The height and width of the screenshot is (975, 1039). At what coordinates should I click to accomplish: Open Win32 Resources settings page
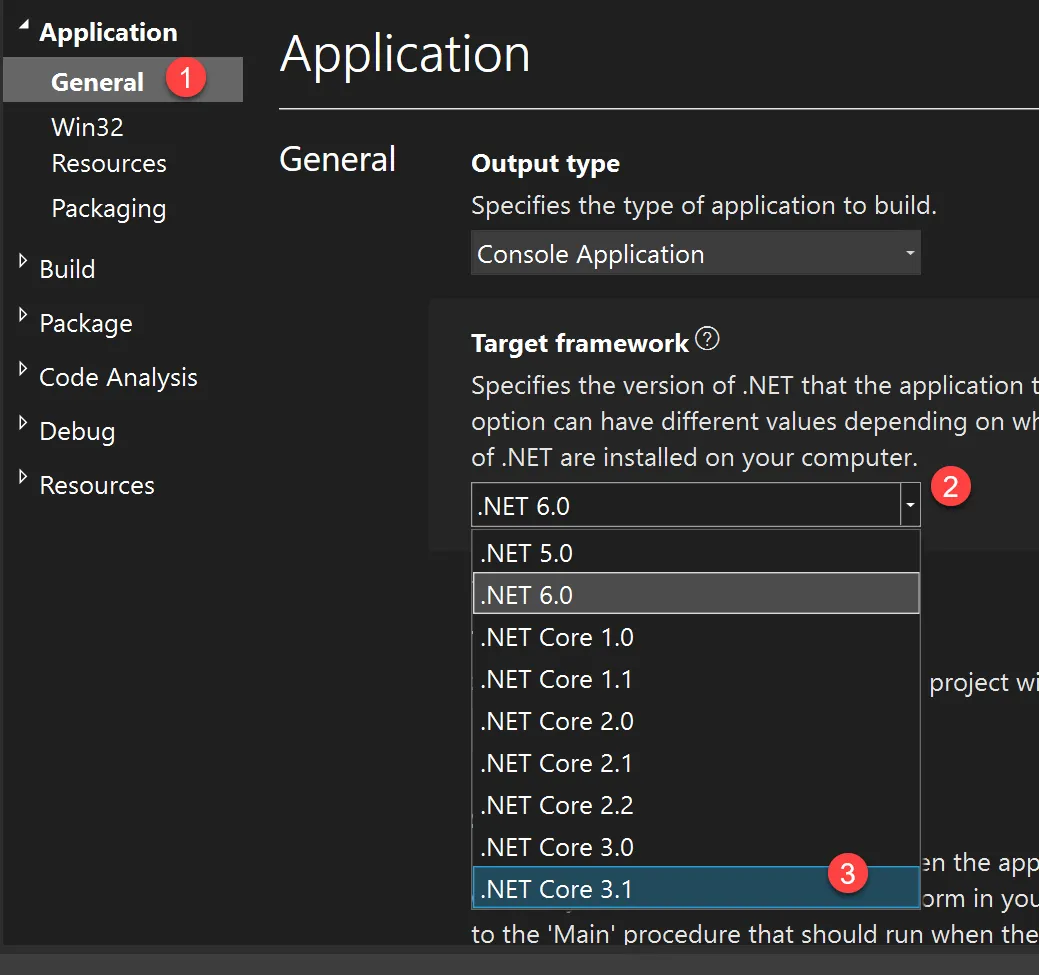[108, 145]
